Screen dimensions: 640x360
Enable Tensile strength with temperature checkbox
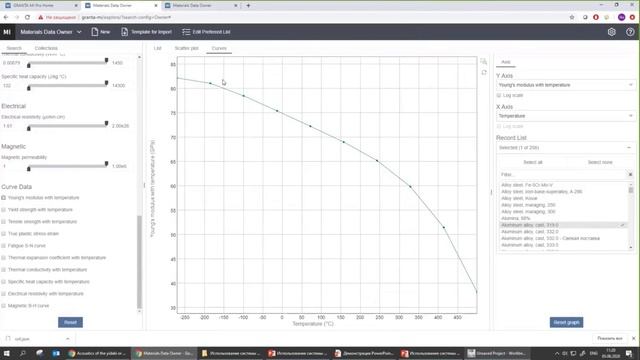coord(4,222)
